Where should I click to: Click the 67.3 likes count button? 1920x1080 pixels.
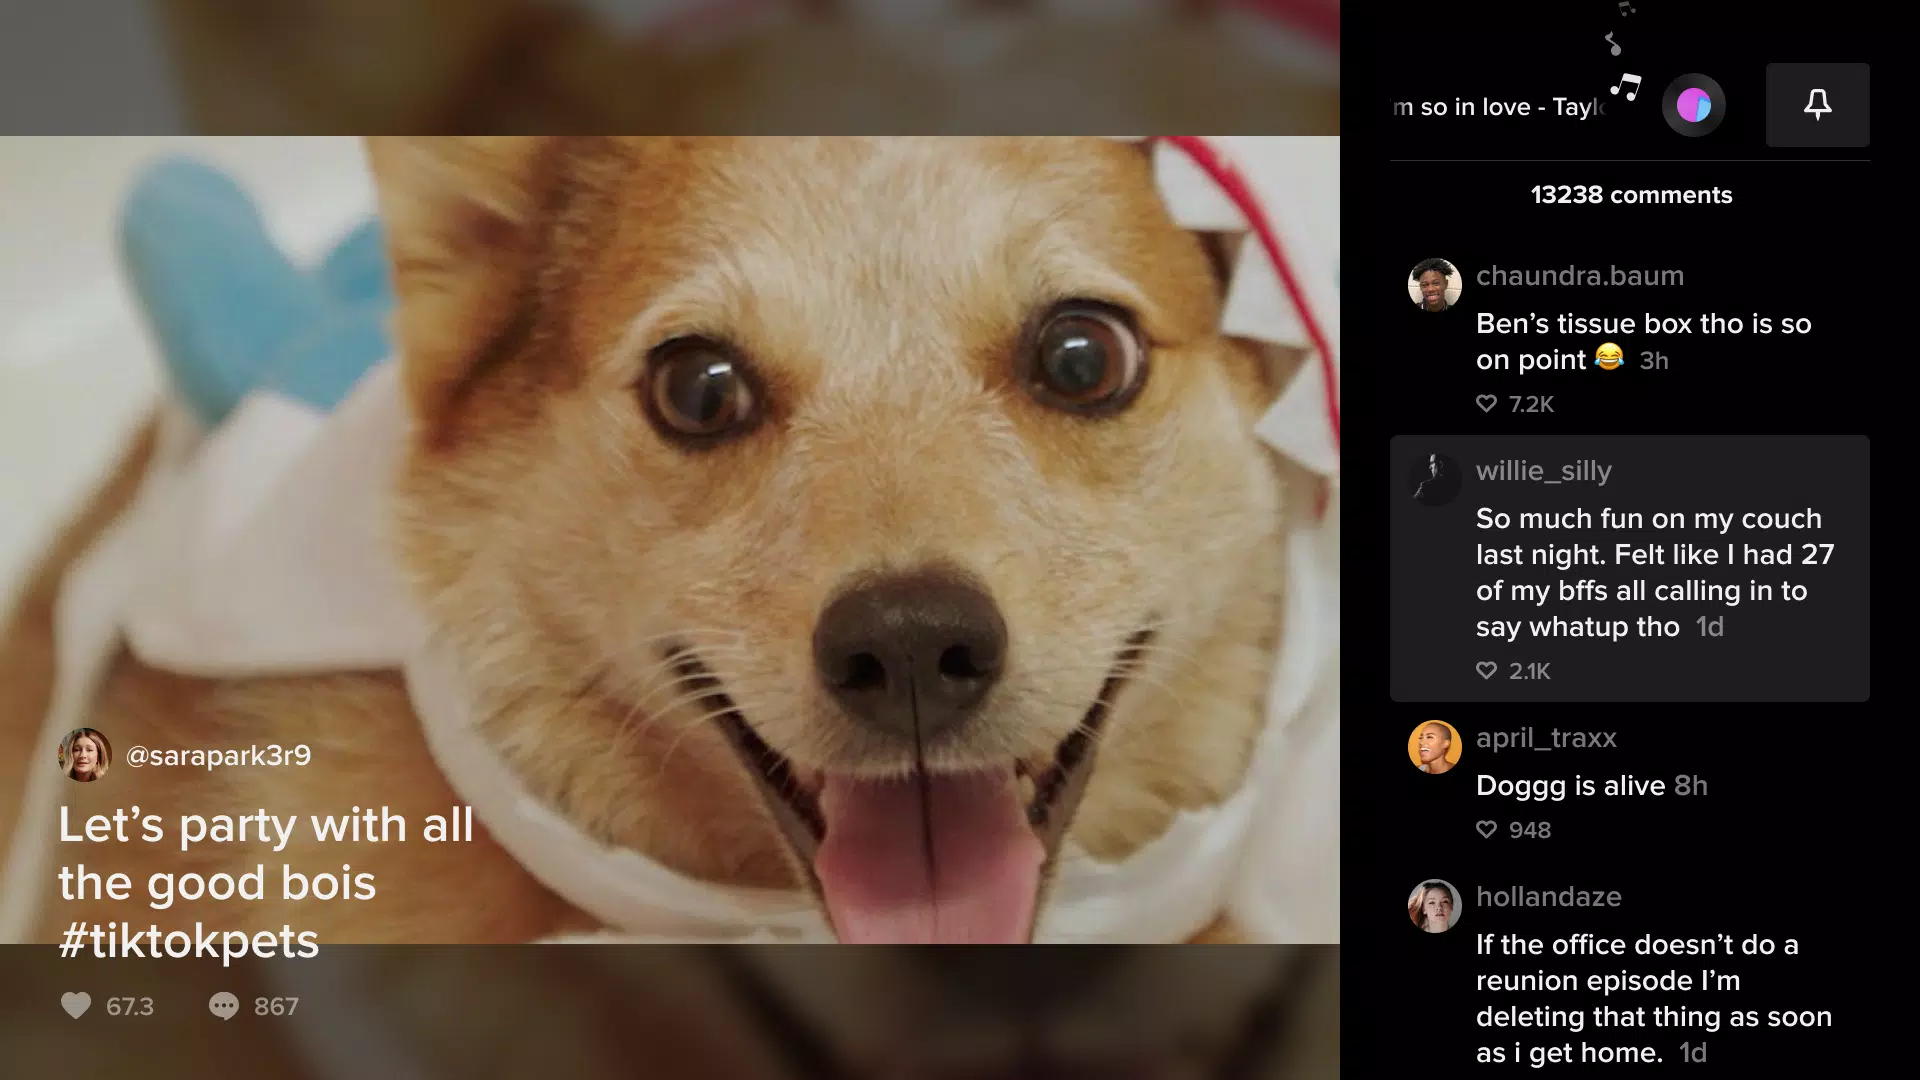click(x=107, y=1005)
